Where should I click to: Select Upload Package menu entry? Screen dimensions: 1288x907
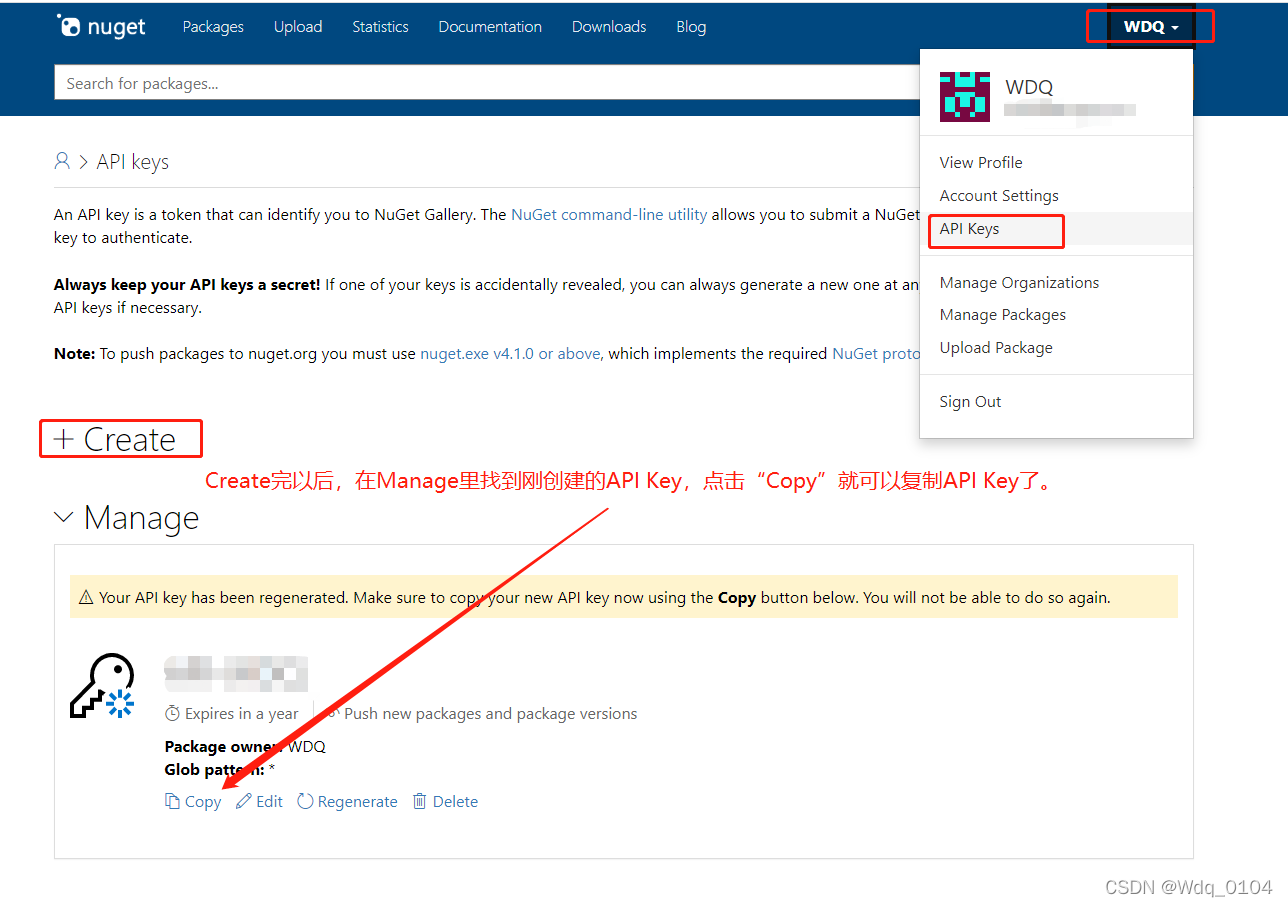(996, 348)
